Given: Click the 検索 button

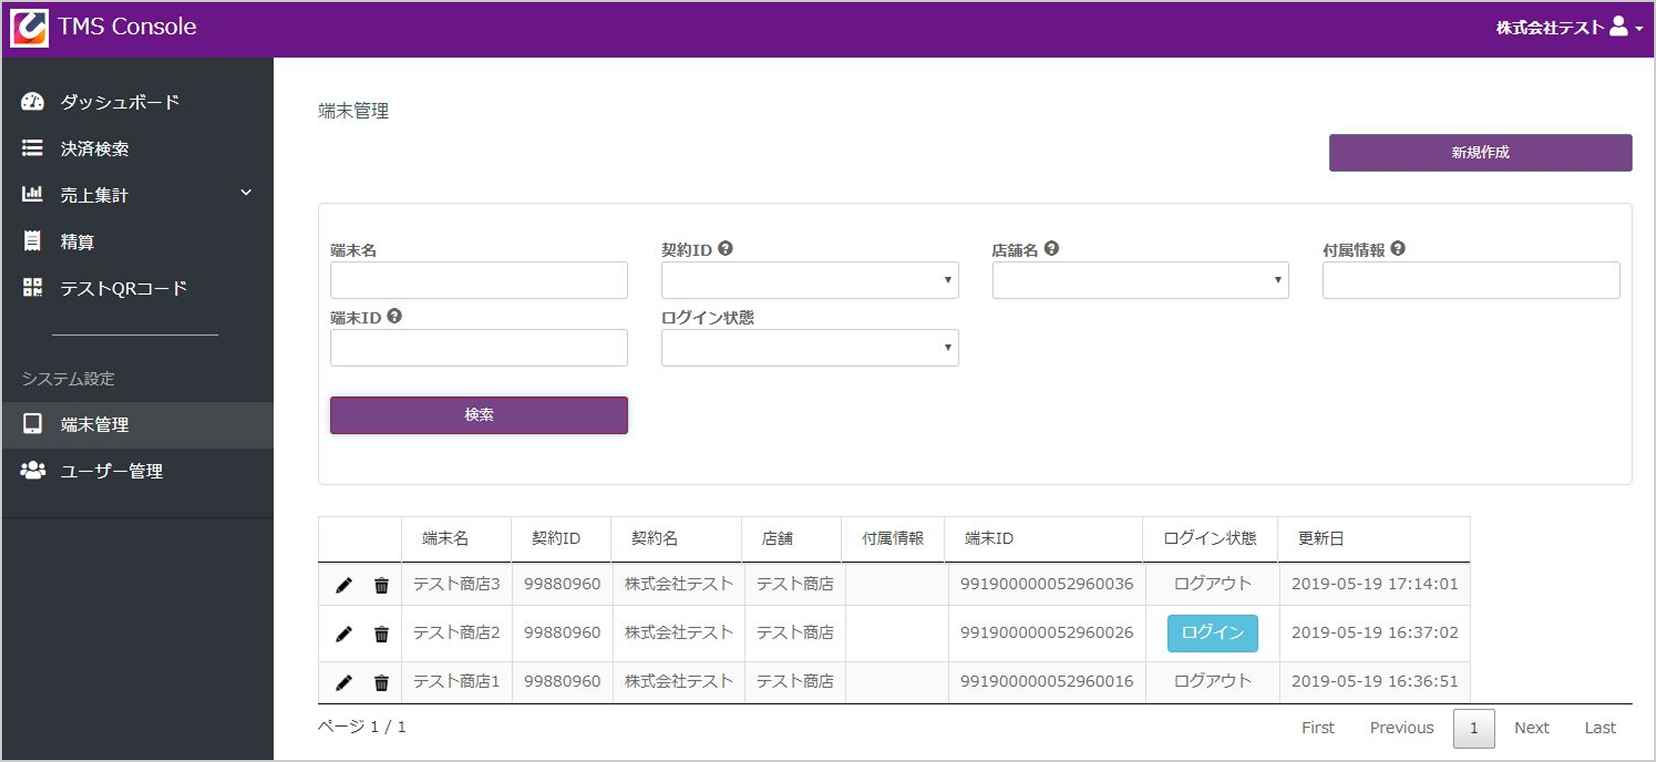Looking at the screenshot, I should [478, 415].
